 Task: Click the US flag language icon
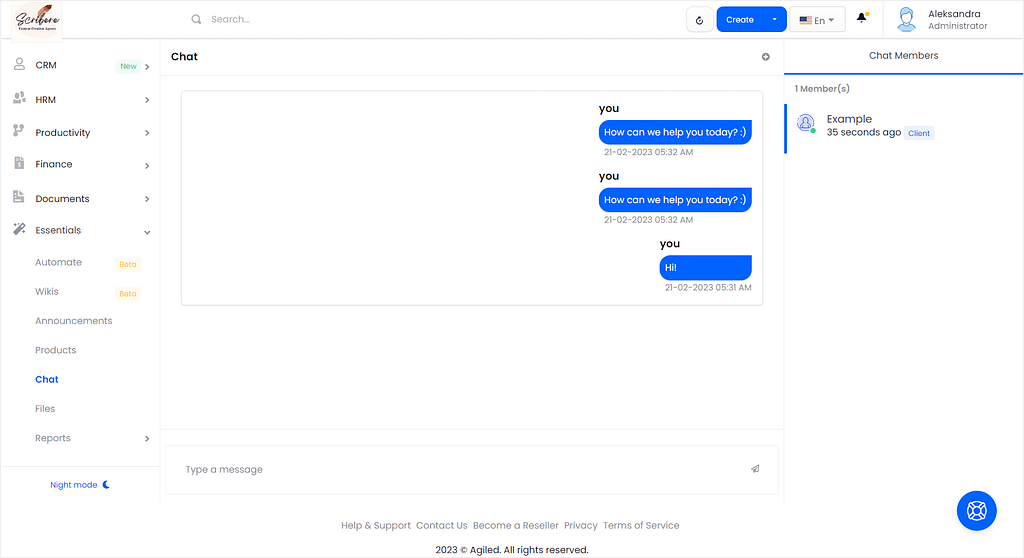click(x=805, y=20)
